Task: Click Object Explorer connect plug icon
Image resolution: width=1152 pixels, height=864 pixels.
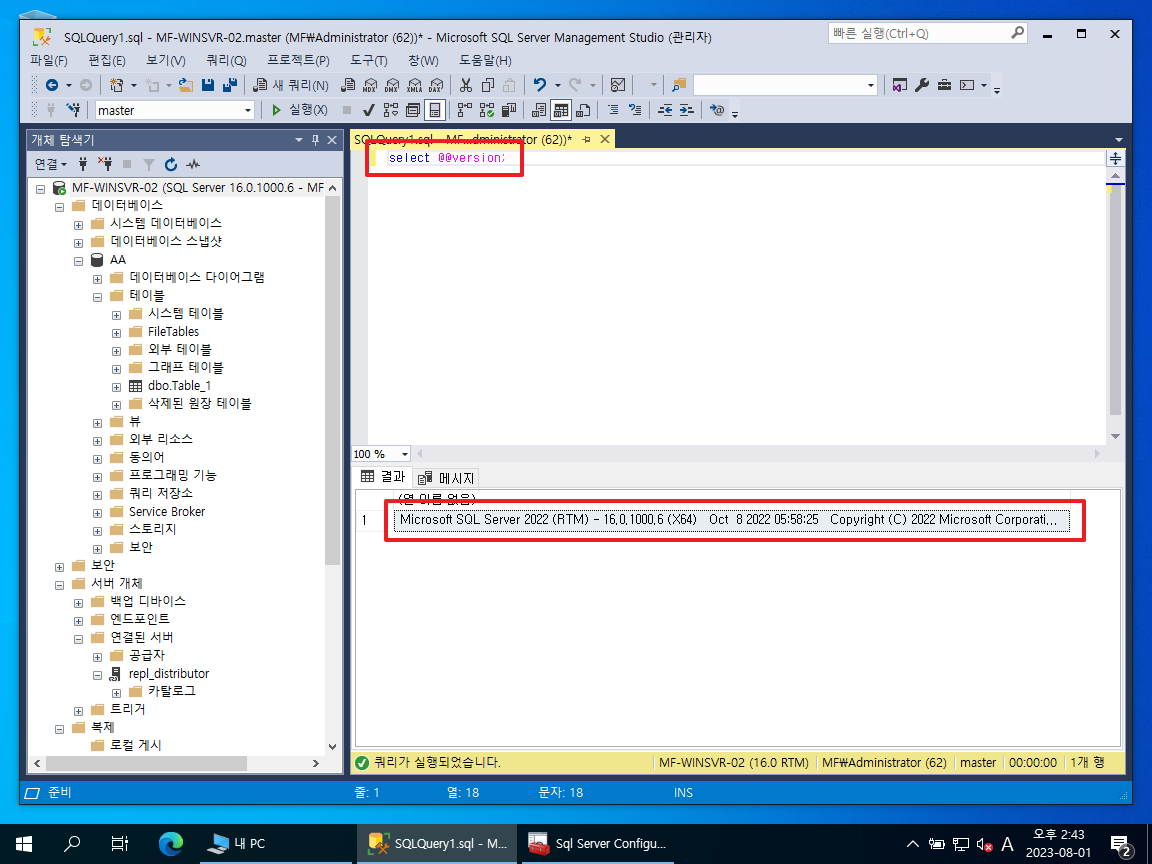Action: pyautogui.click(x=83, y=164)
